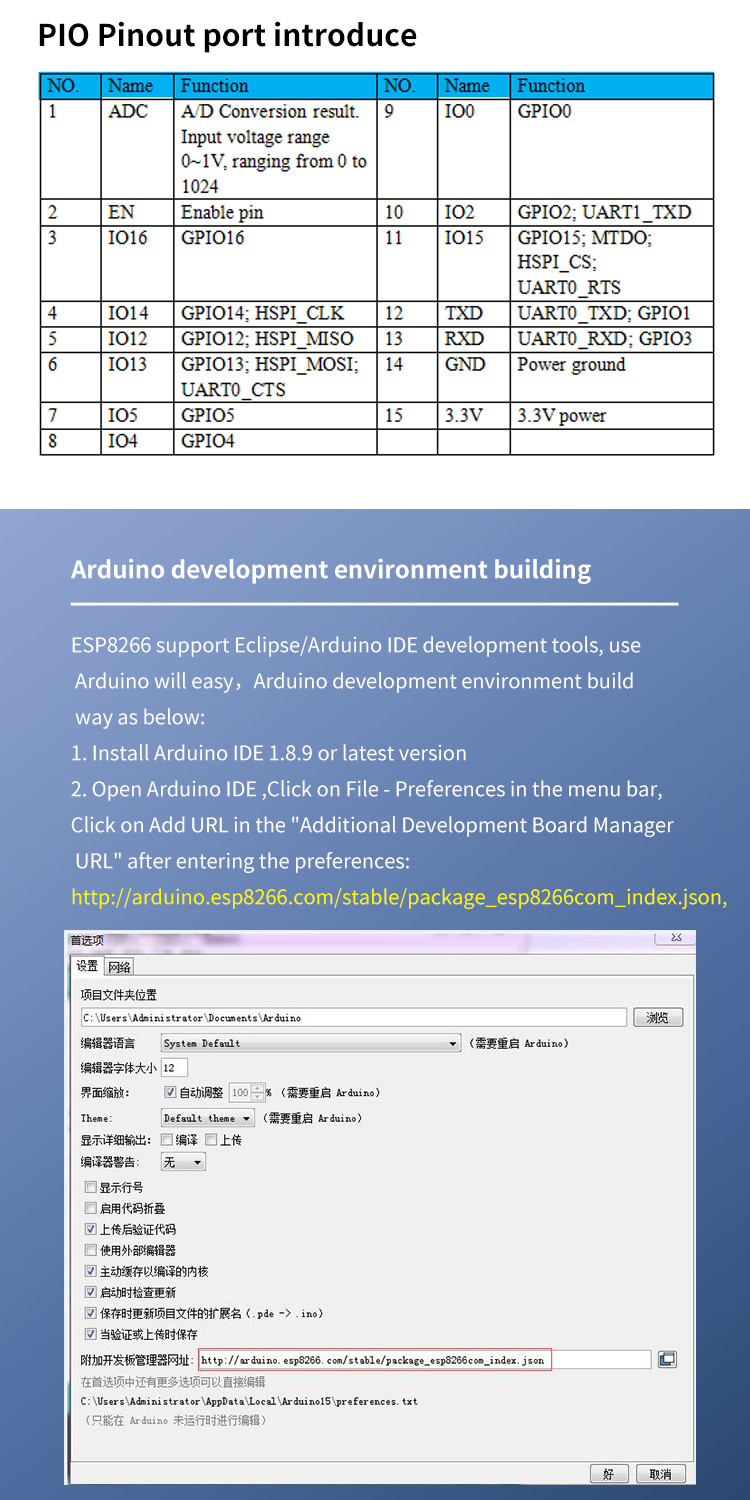Image resolution: width=750 pixels, height=1500 pixels.
Task: Uncheck 当验证或上传时保存 checkbox
Action: 91,1334
